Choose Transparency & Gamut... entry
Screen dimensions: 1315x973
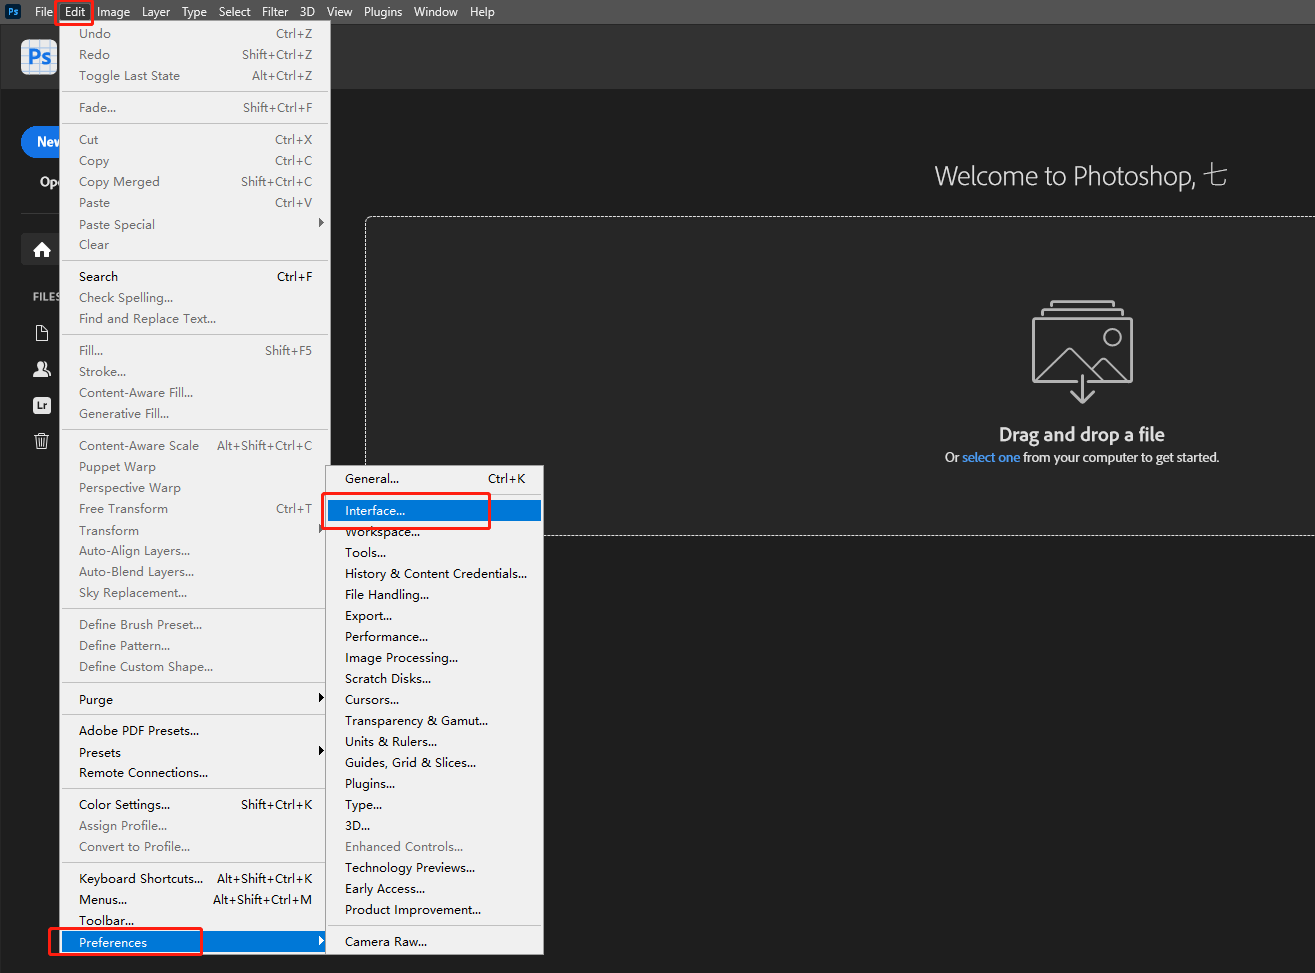[434, 720]
